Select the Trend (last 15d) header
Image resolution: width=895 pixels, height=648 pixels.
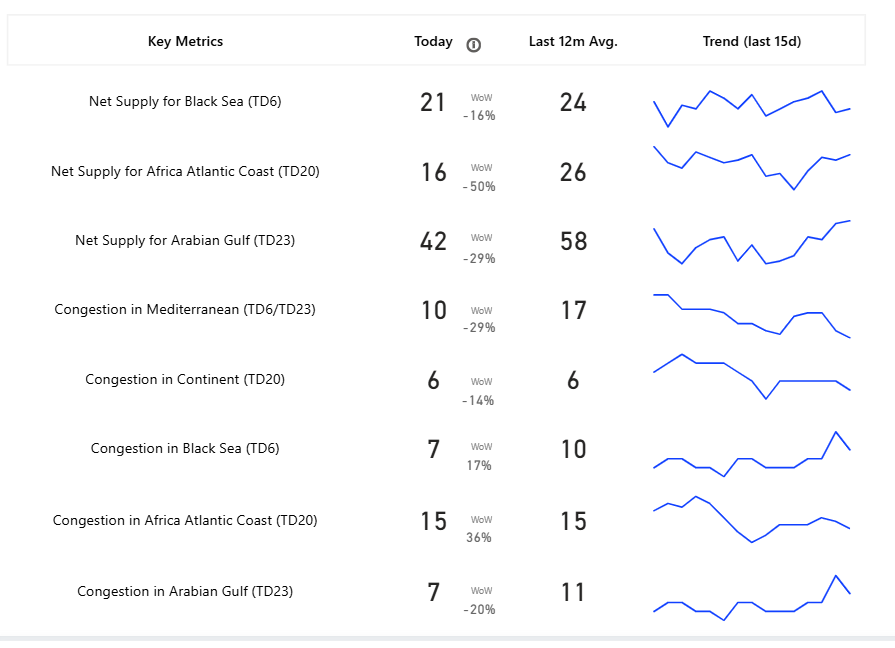click(x=752, y=42)
